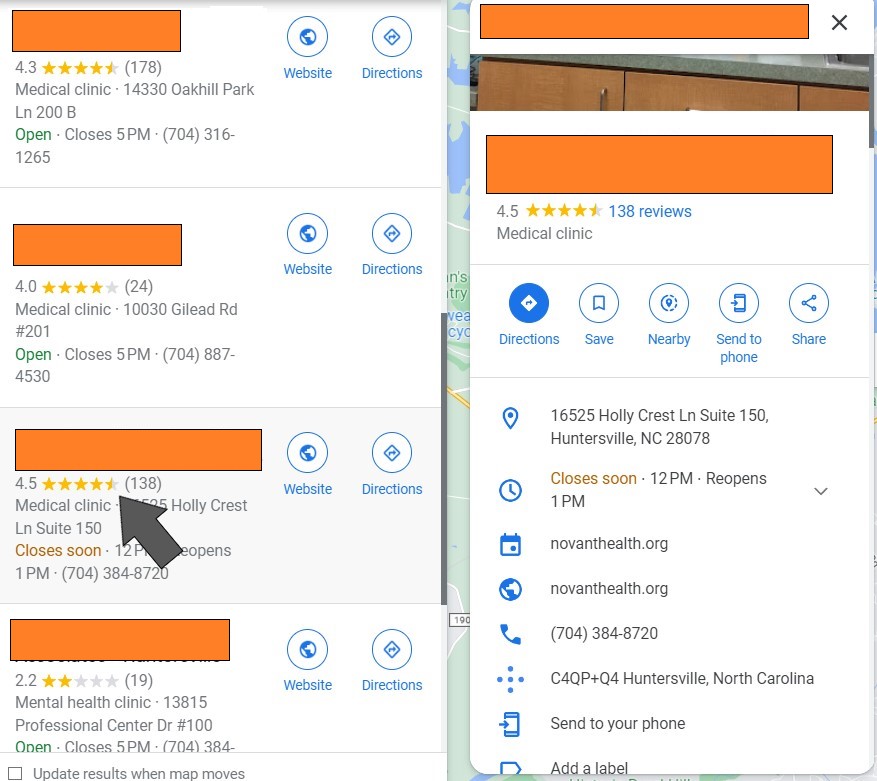Open Website for the Holly Crest clinic
877x781 pixels.
tap(307, 453)
